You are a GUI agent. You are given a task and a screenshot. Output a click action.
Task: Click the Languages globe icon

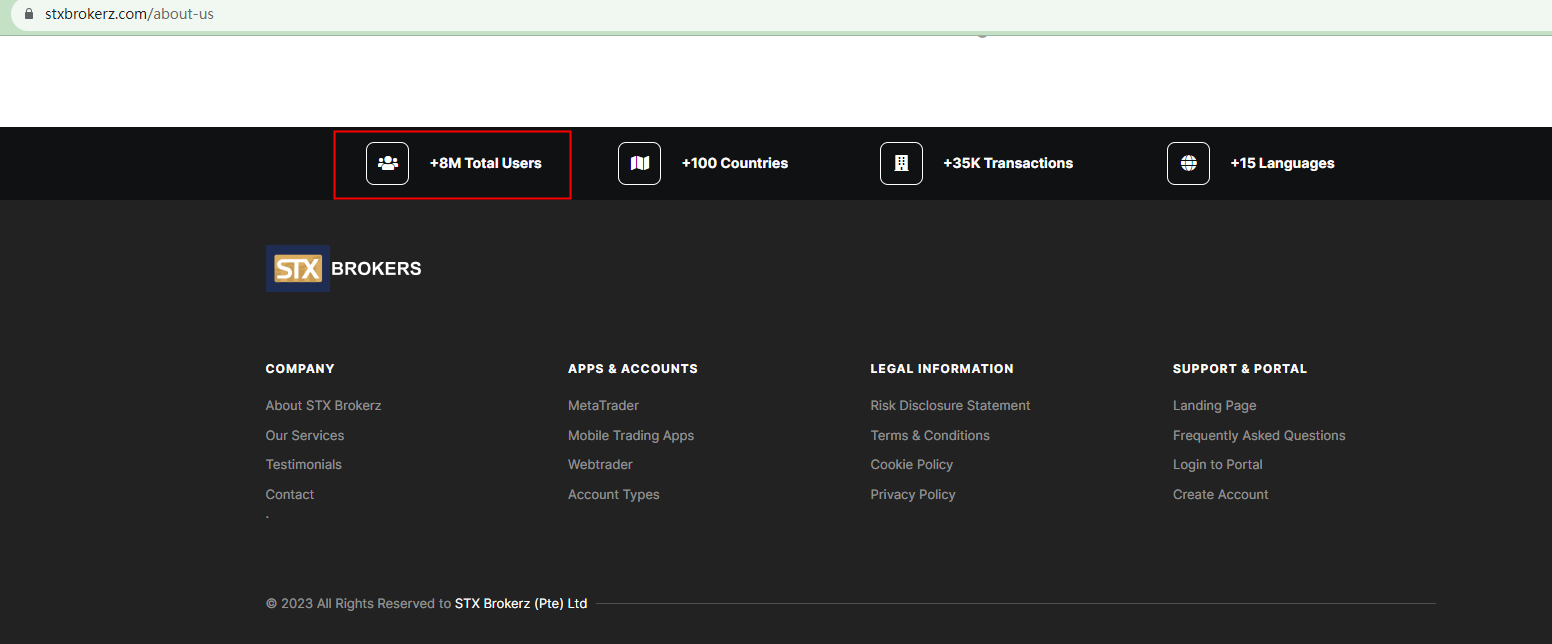click(1188, 163)
